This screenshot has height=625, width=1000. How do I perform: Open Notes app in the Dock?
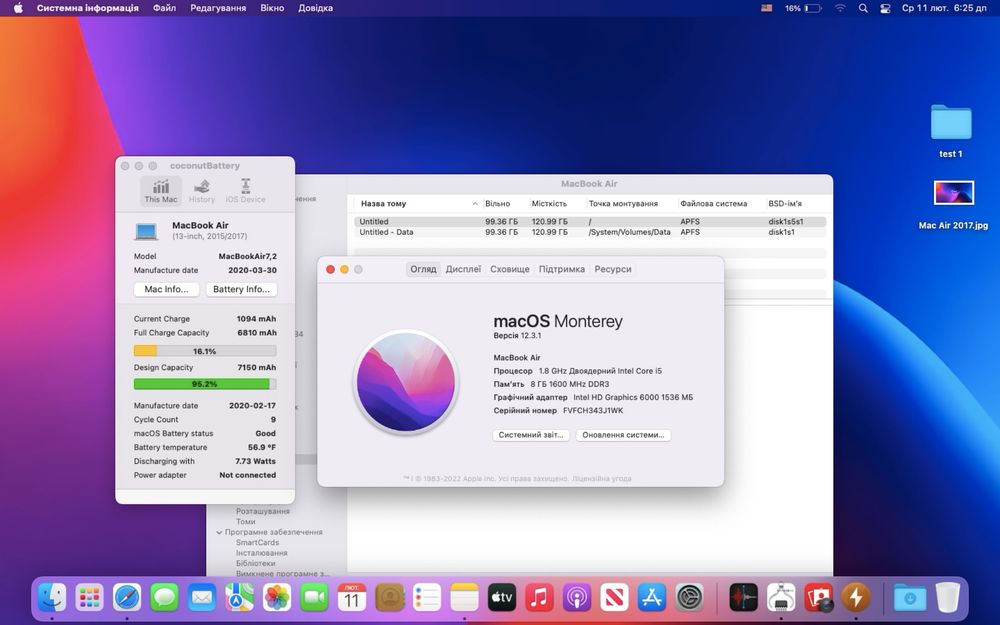pyautogui.click(x=464, y=598)
